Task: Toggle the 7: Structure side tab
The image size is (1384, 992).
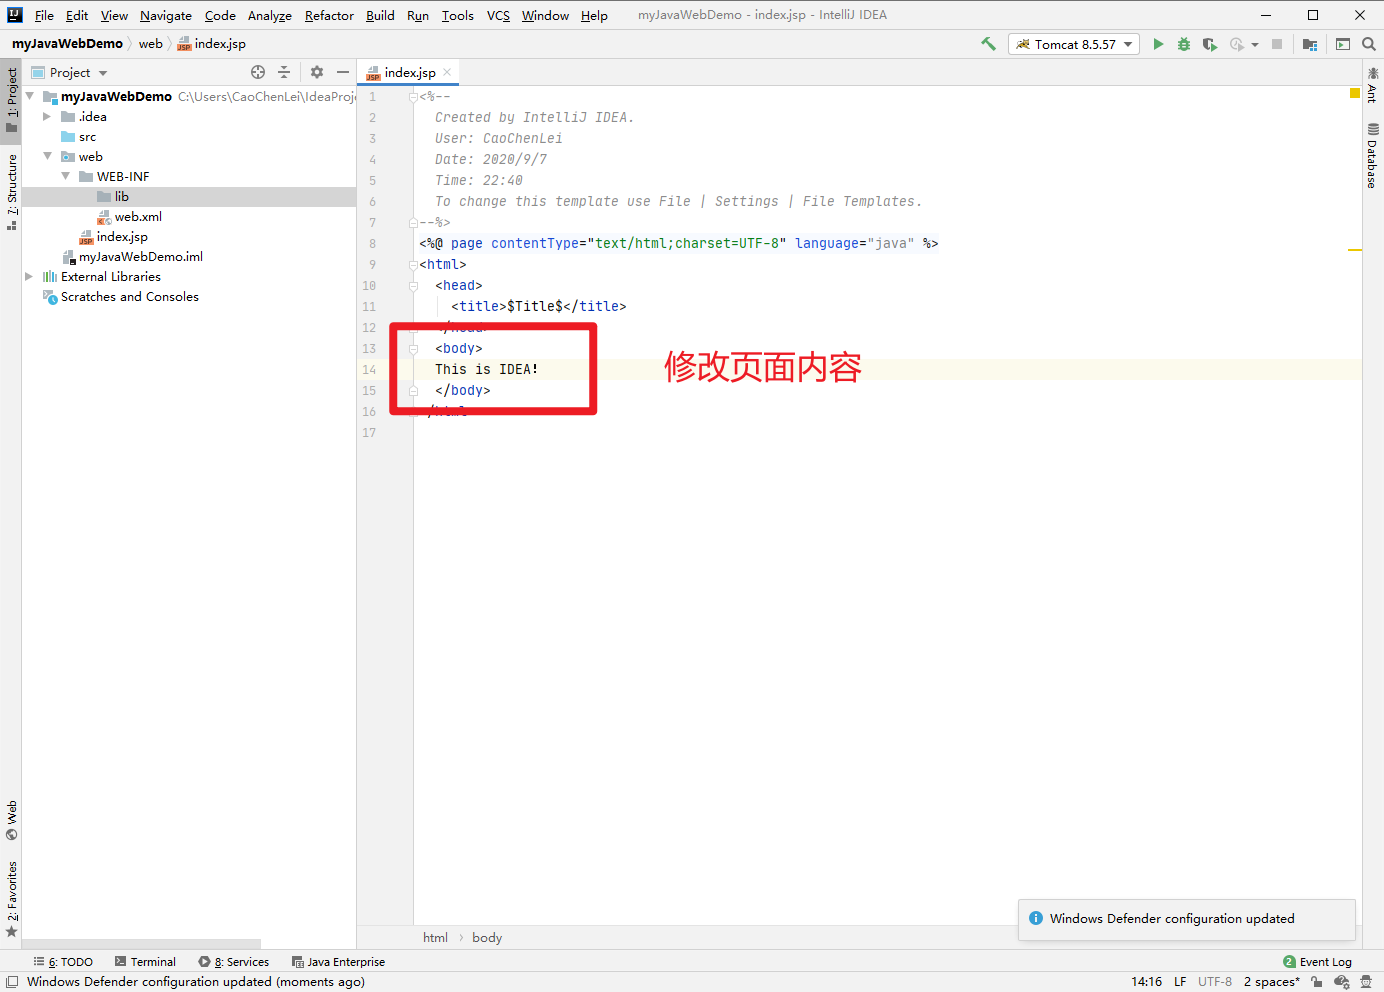Action: (x=11, y=192)
